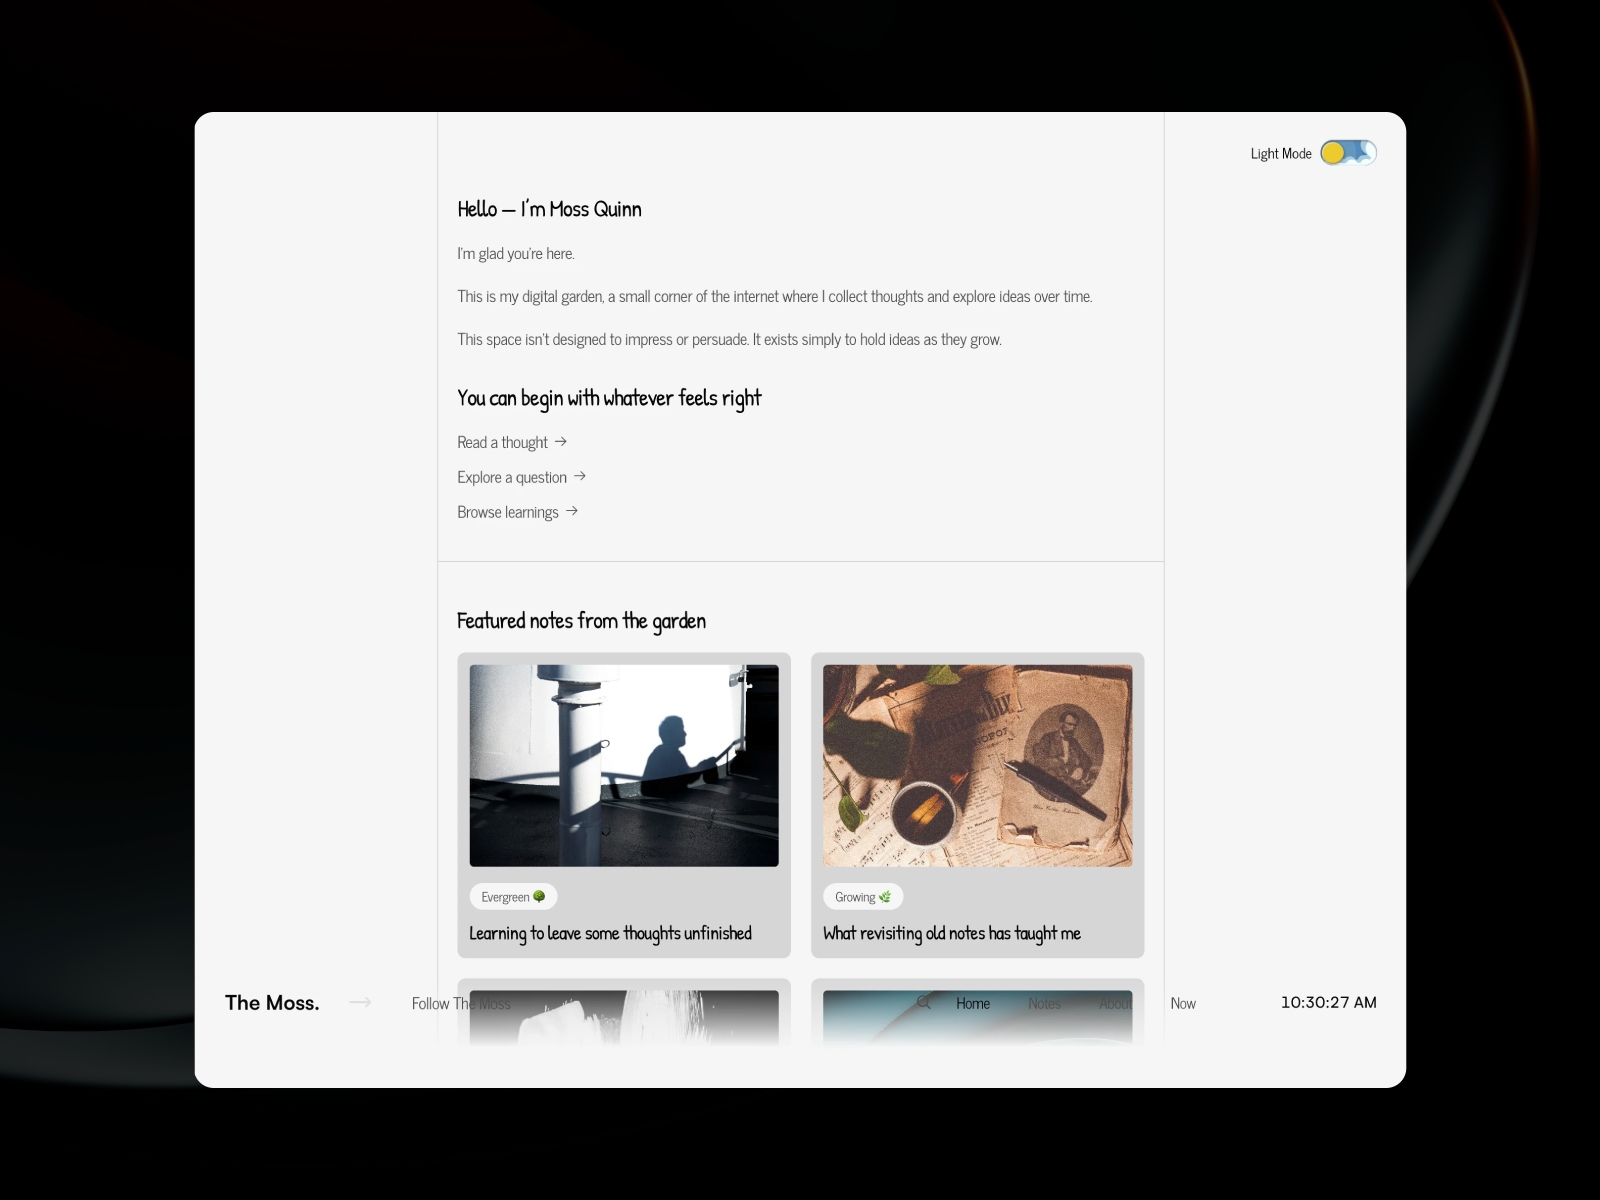
Task: Open the About page from navigation
Action: 1115,1003
